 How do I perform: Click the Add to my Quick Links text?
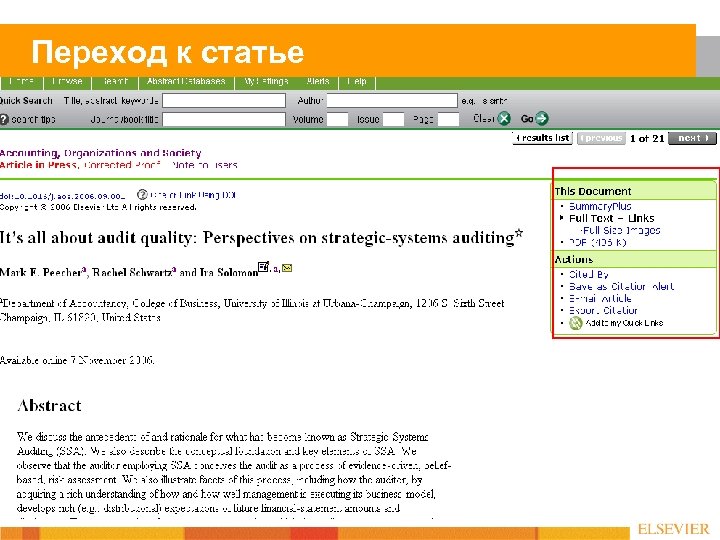tap(624, 323)
